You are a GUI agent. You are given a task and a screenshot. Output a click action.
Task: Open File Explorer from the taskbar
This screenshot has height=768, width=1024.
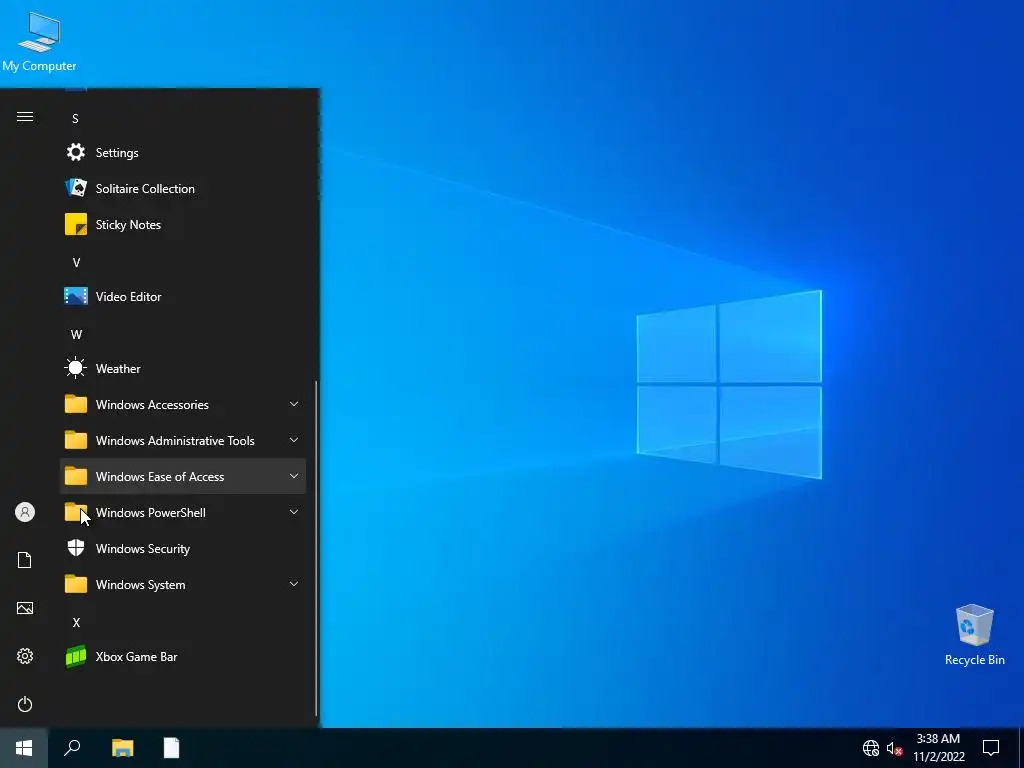coord(123,748)
